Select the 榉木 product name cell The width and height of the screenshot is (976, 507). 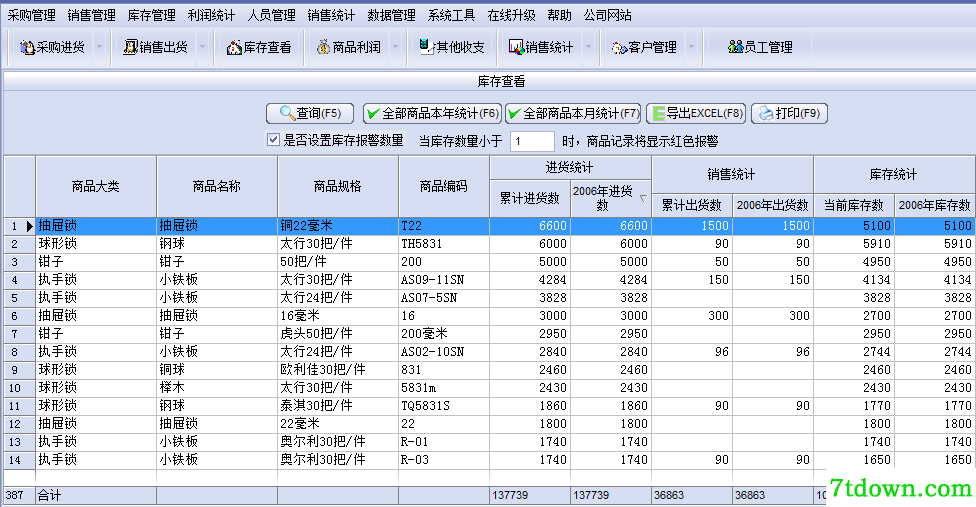pyautogui.click(x=217, y=388)
